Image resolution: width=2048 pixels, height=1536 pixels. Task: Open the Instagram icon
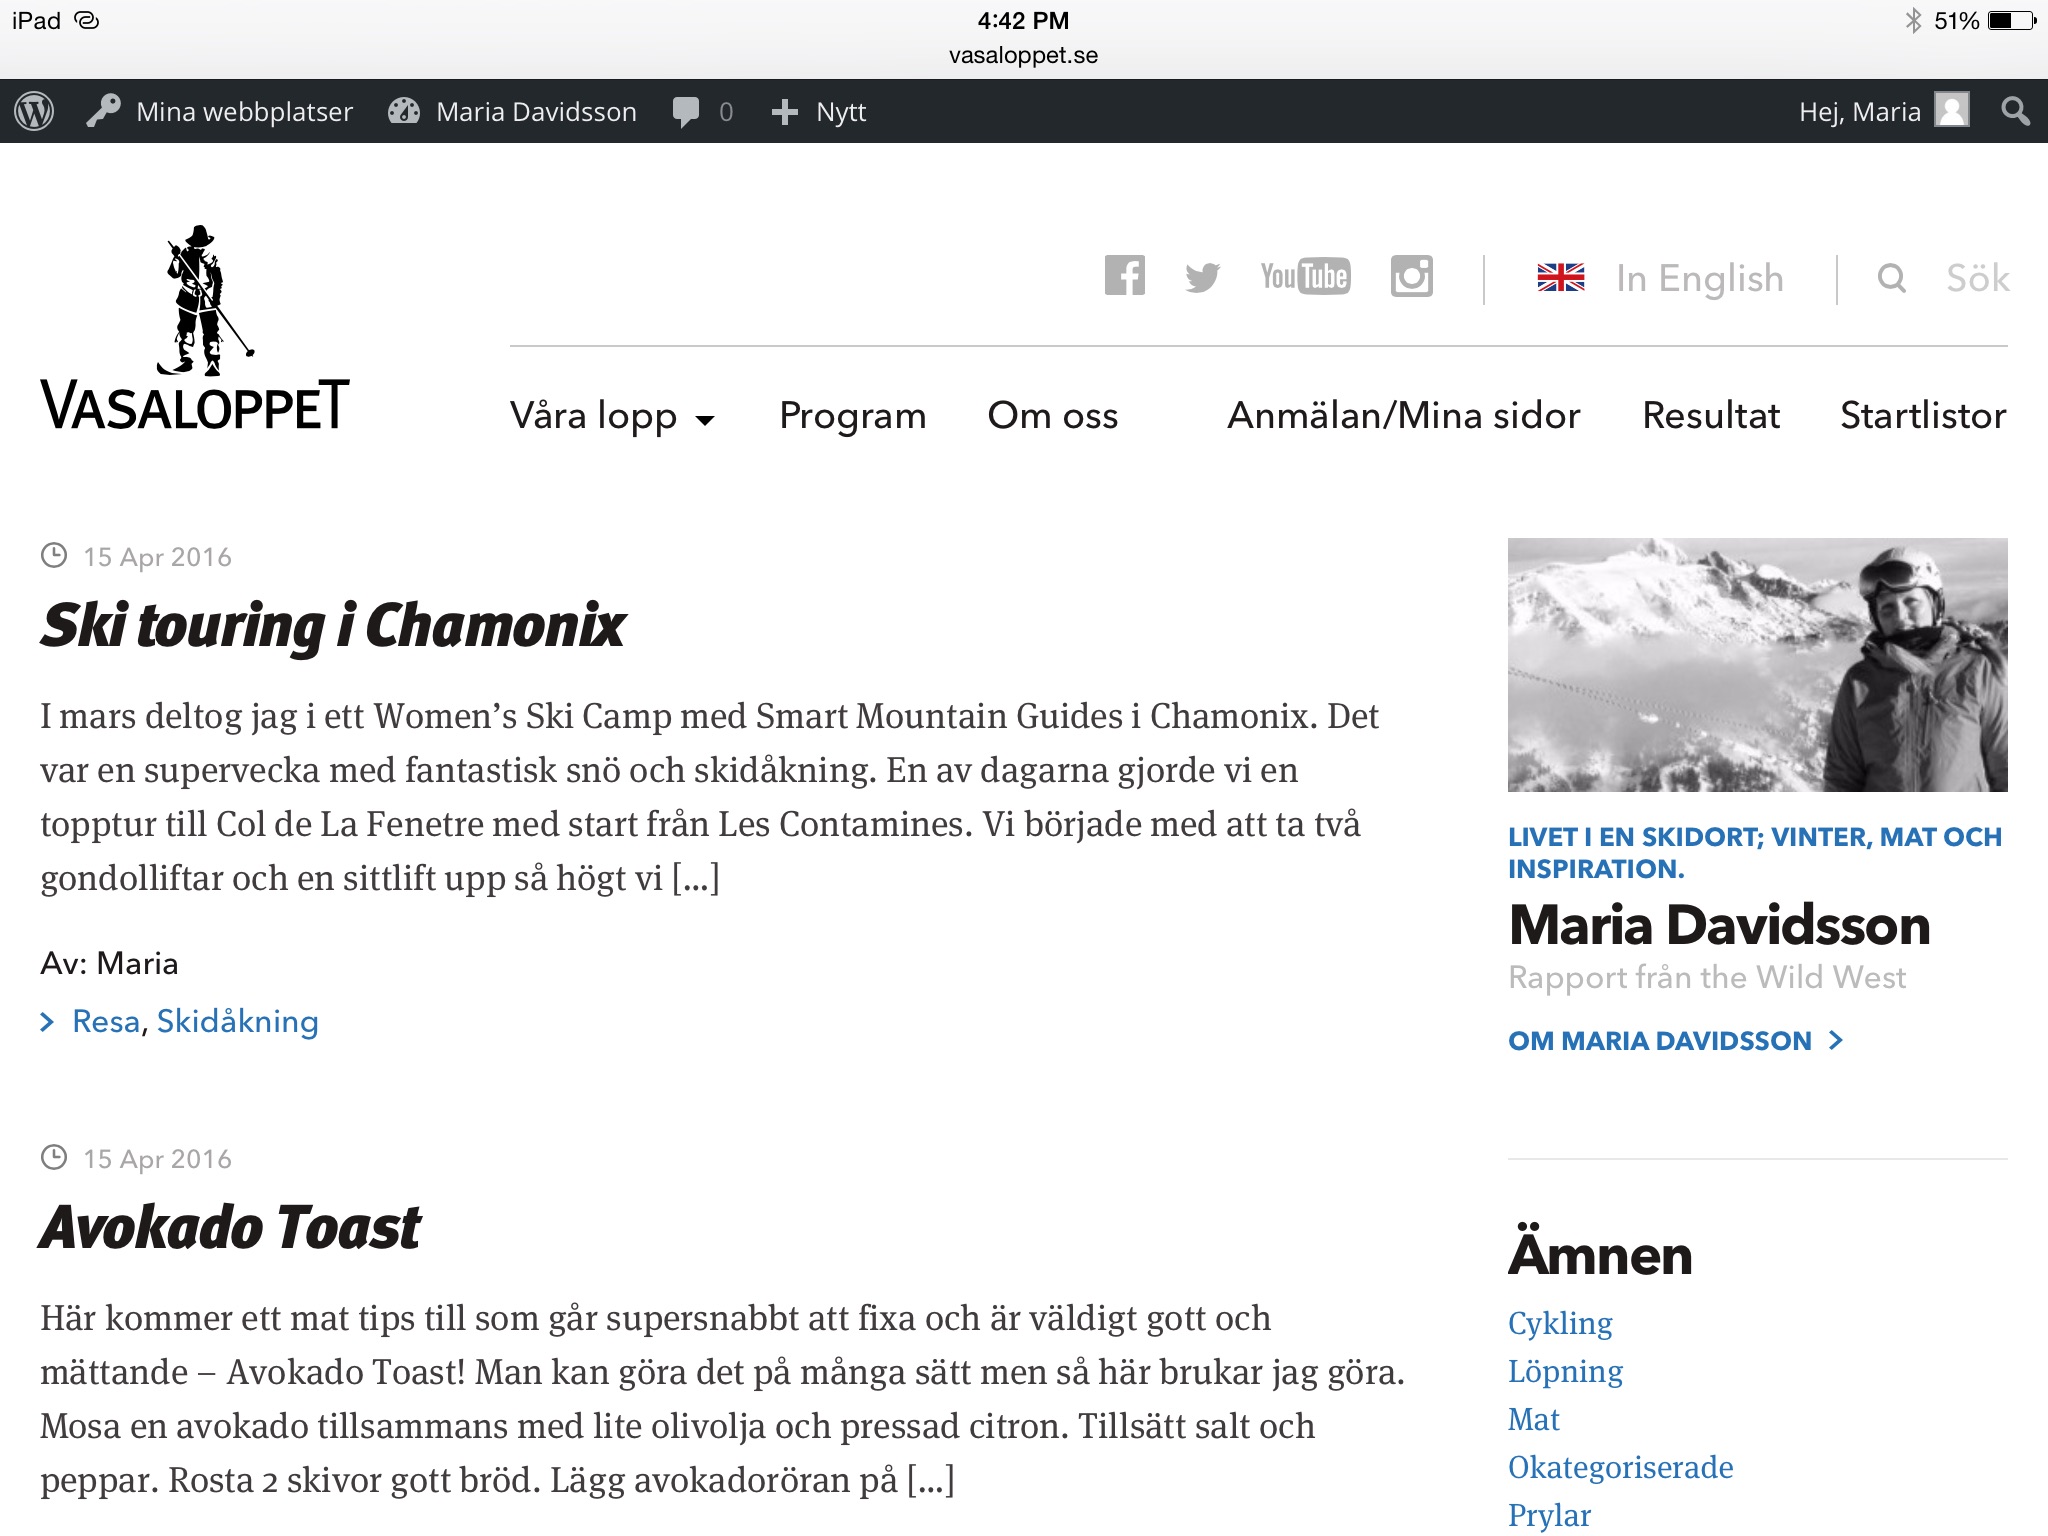1411,276
